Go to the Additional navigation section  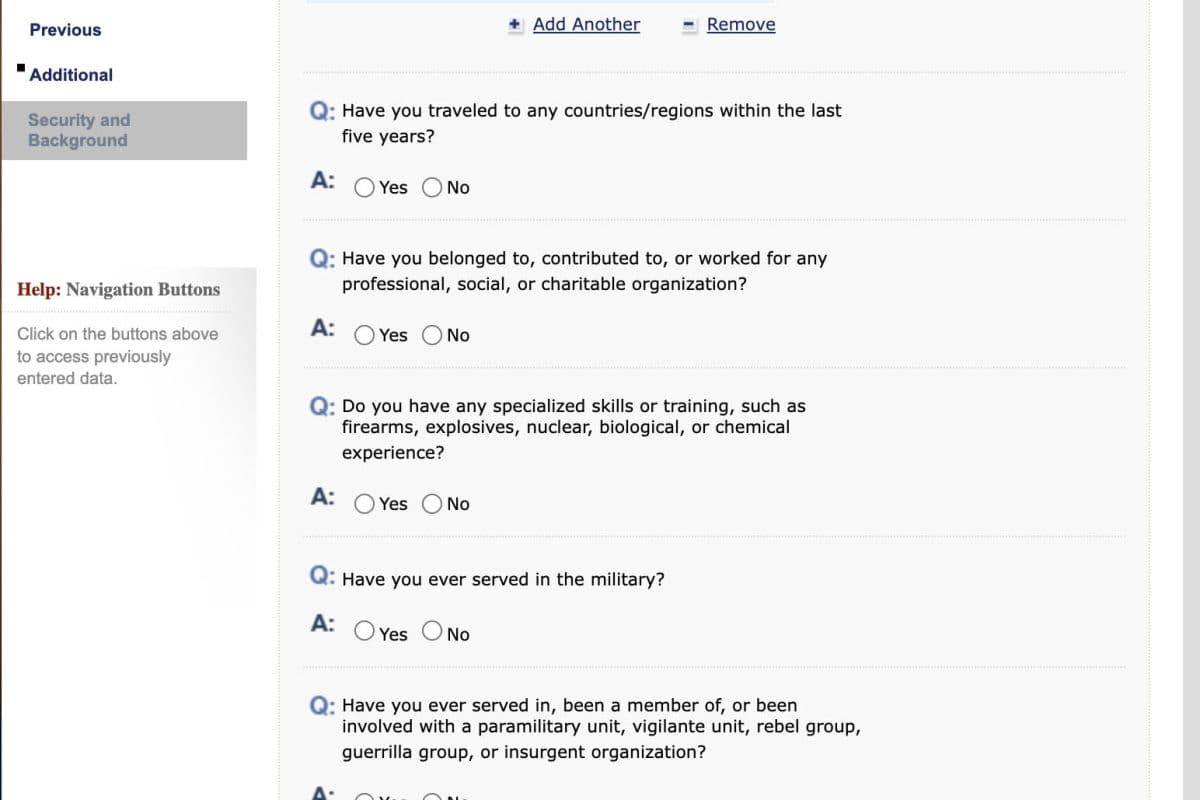[71, 75]
